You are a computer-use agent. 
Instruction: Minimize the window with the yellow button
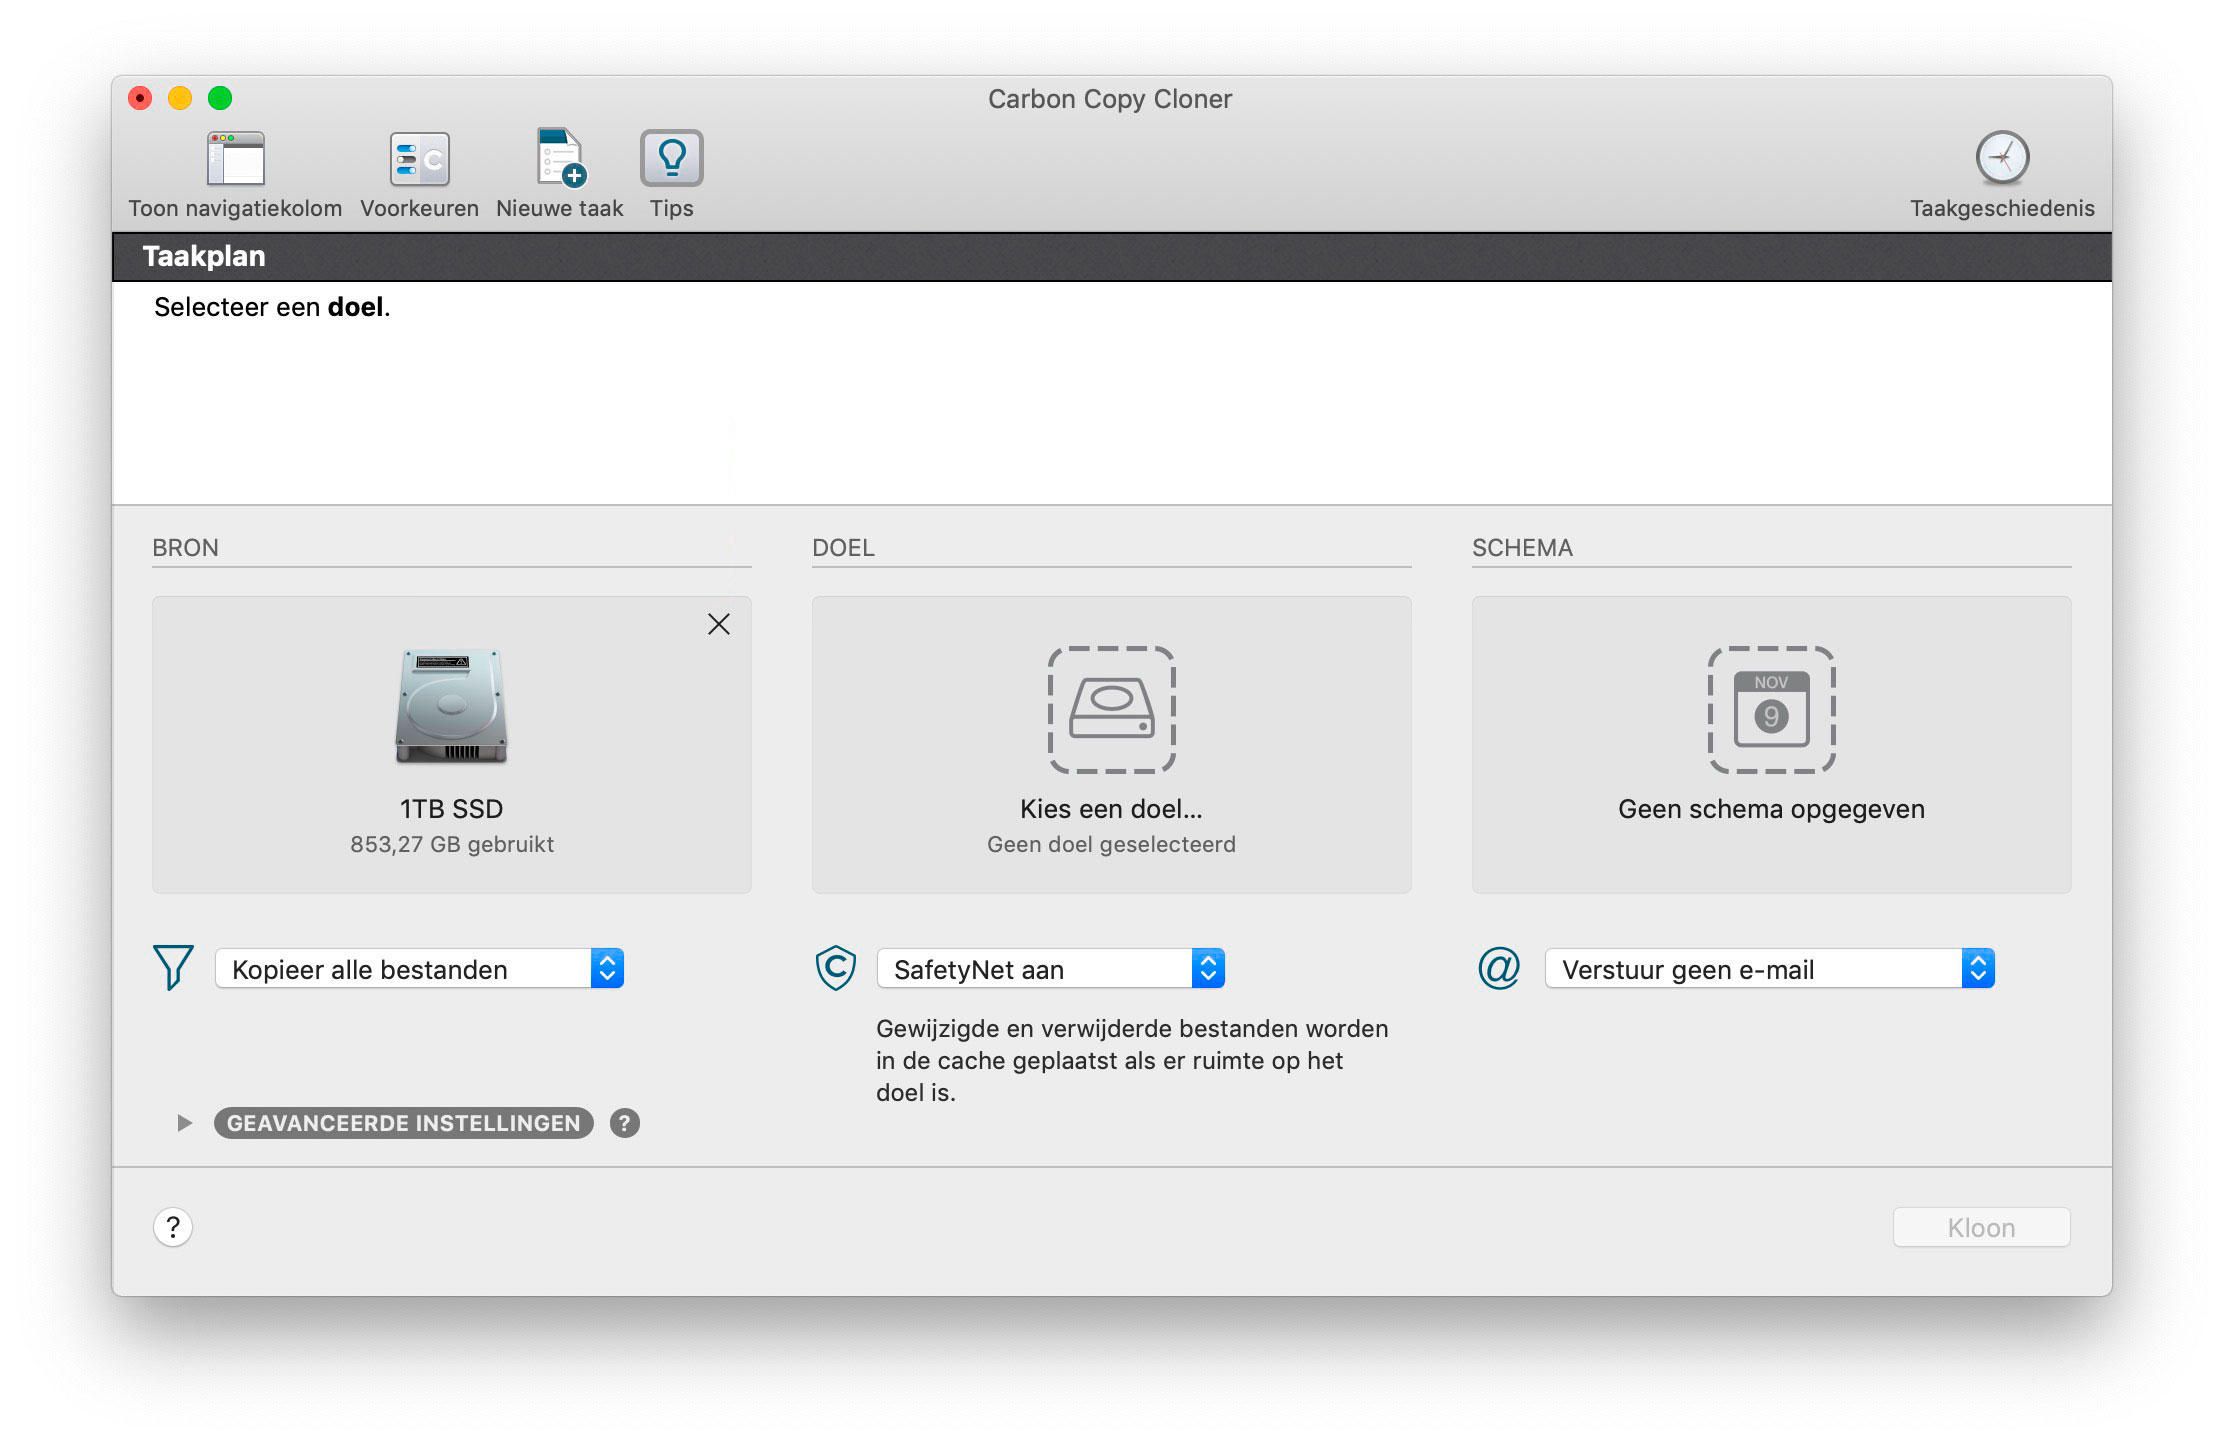point(180,98)
